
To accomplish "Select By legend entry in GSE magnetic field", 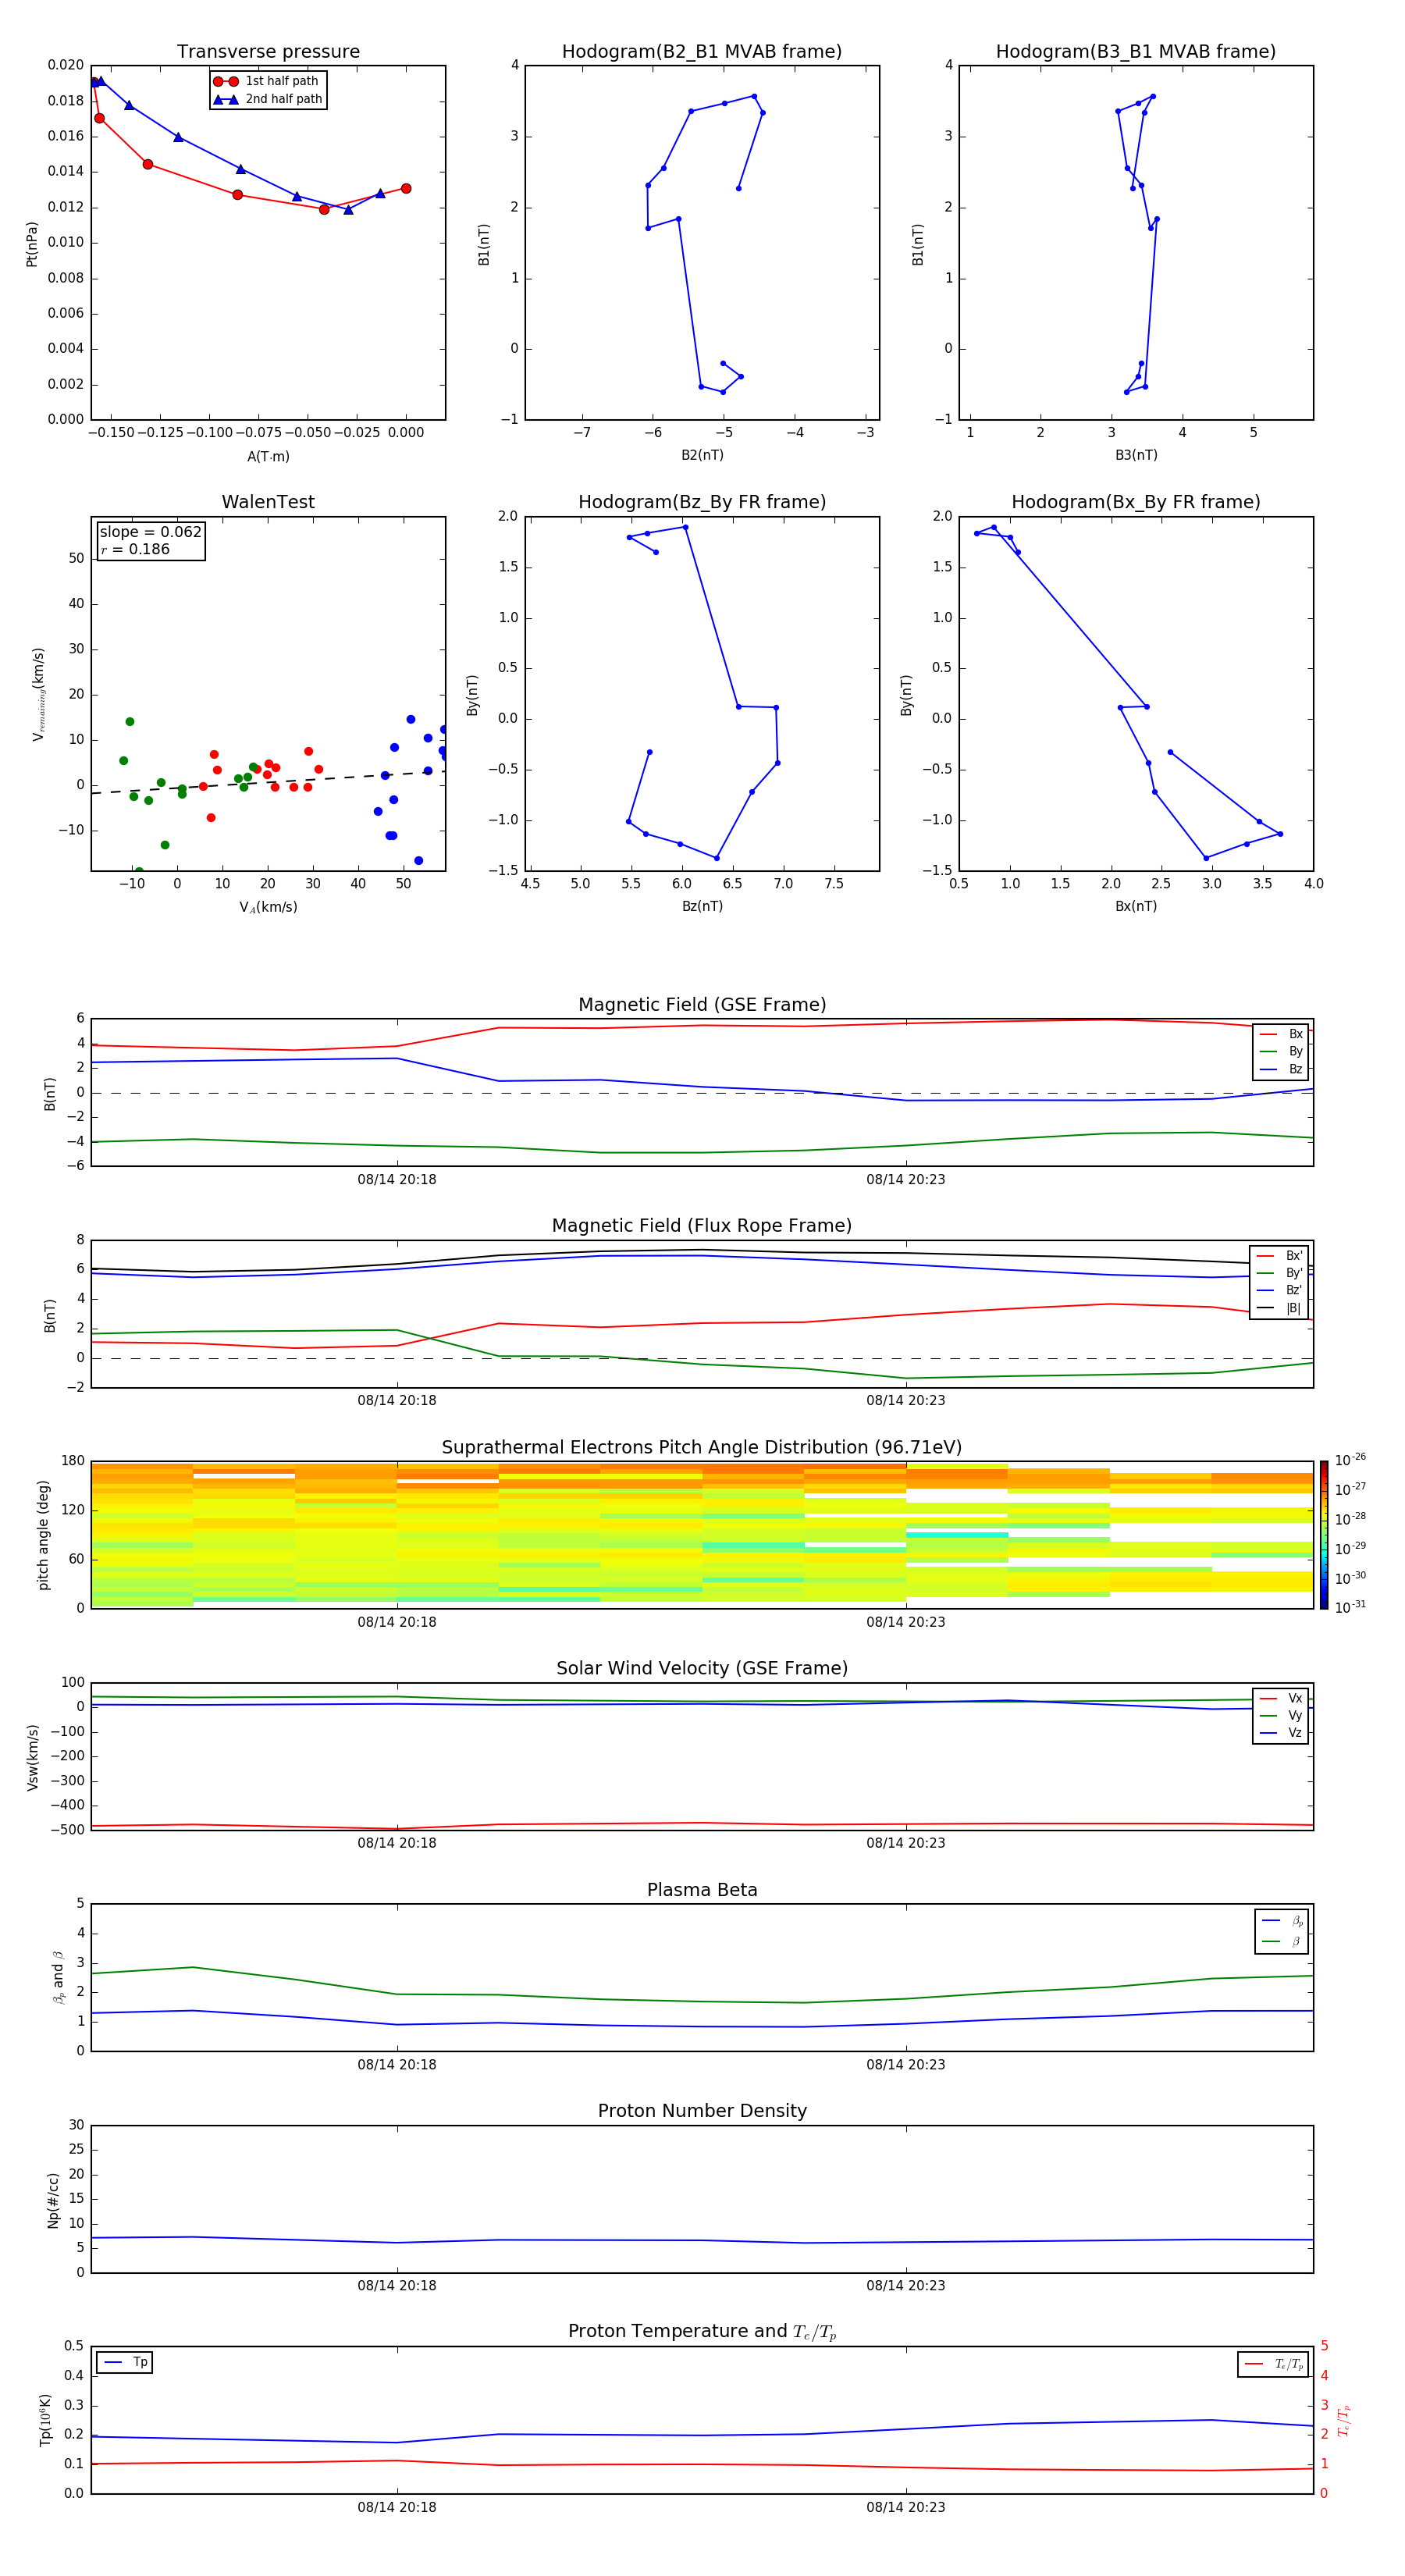I will pos(1282,1051).
